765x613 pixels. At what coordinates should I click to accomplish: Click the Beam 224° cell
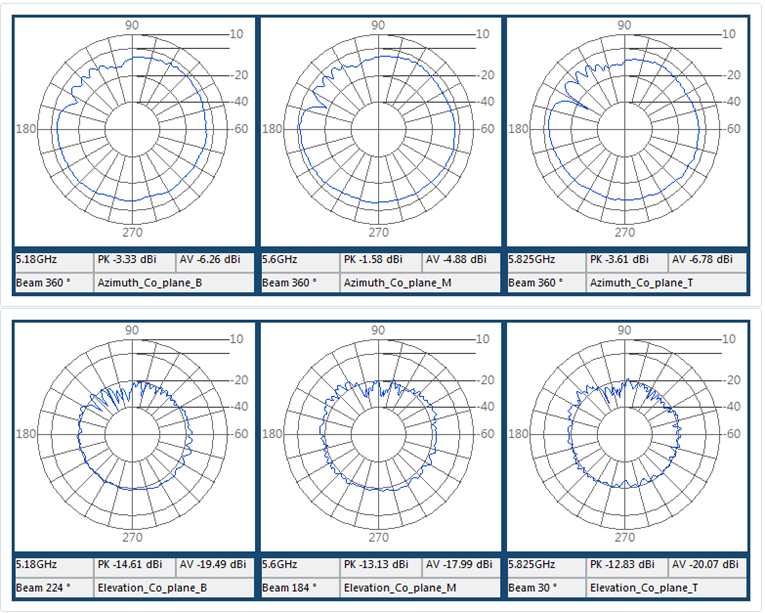pyautogui.click(x=53, y=587)
